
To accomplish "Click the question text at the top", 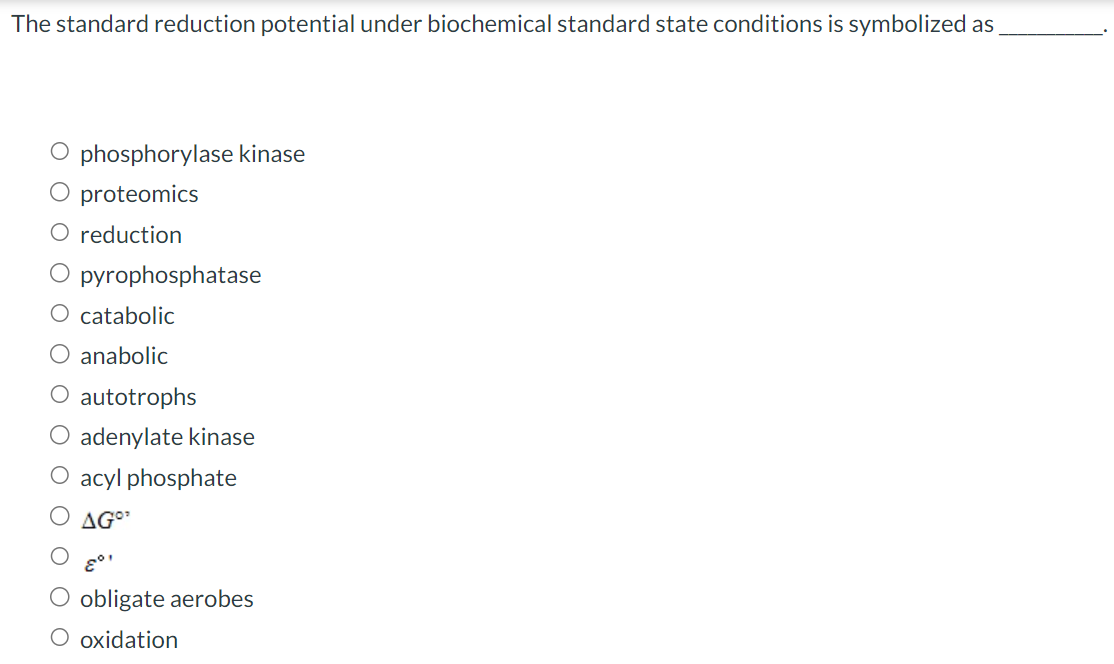I will (x=400, y=24).
